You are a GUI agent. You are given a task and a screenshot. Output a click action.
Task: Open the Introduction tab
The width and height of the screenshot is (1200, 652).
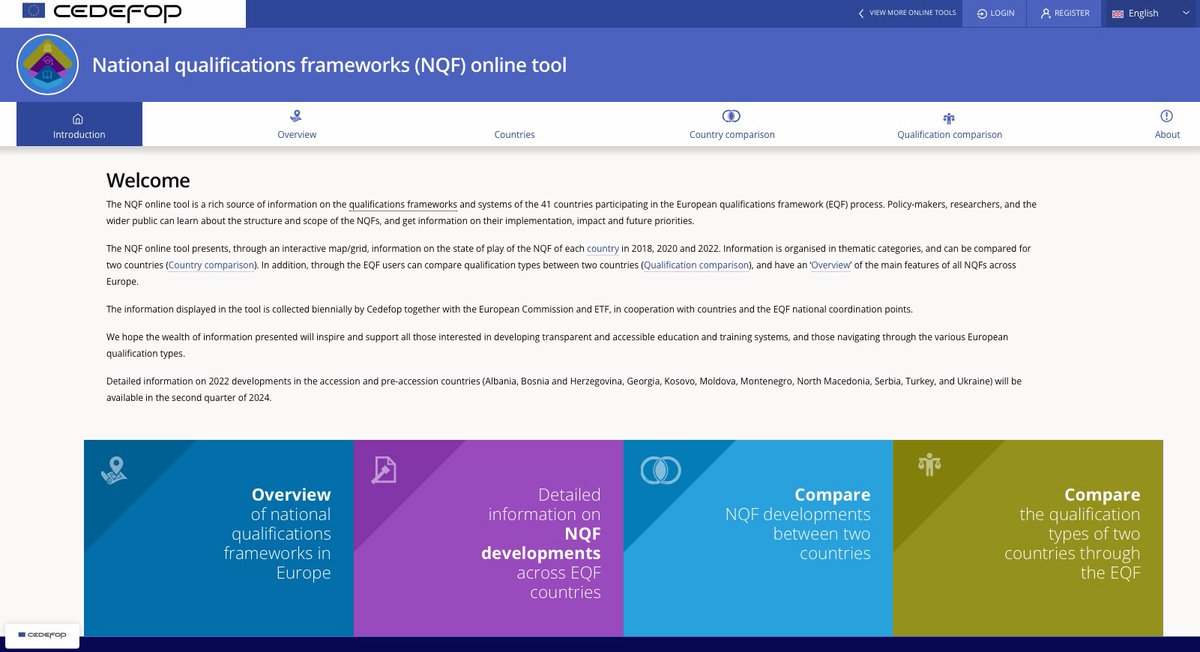pos(78,125)
